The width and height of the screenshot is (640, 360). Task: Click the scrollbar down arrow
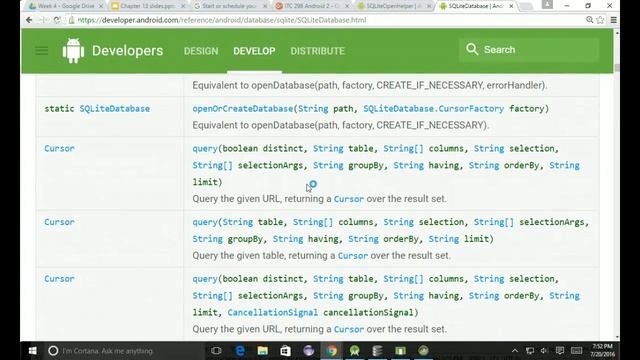617,338
